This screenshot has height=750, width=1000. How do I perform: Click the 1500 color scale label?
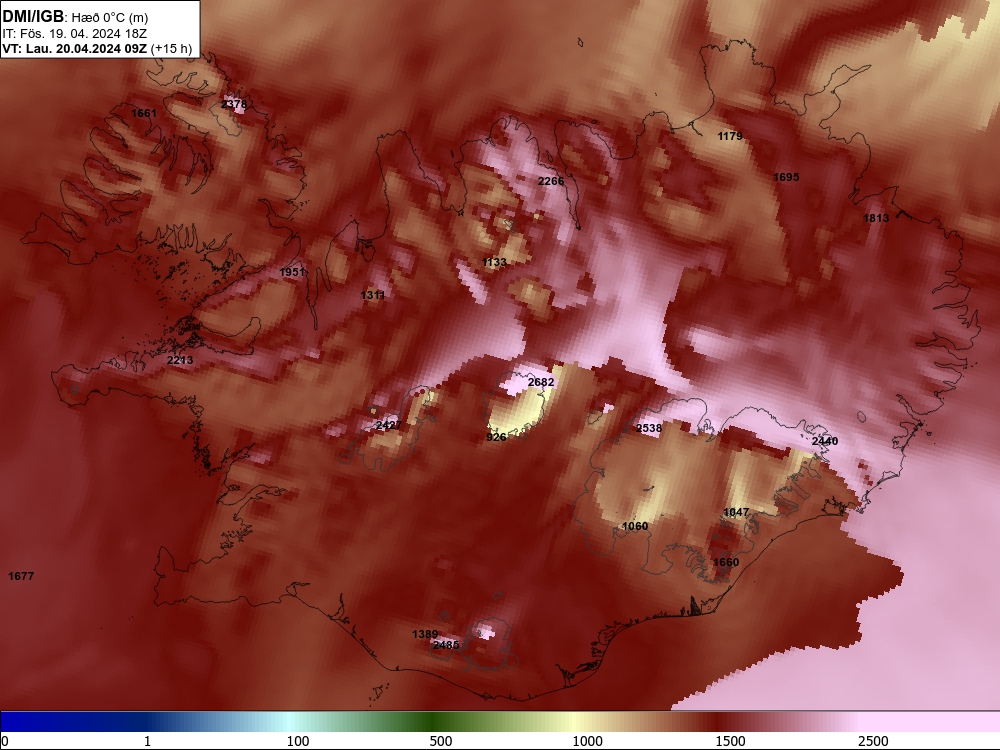click(x=730, y=741)
